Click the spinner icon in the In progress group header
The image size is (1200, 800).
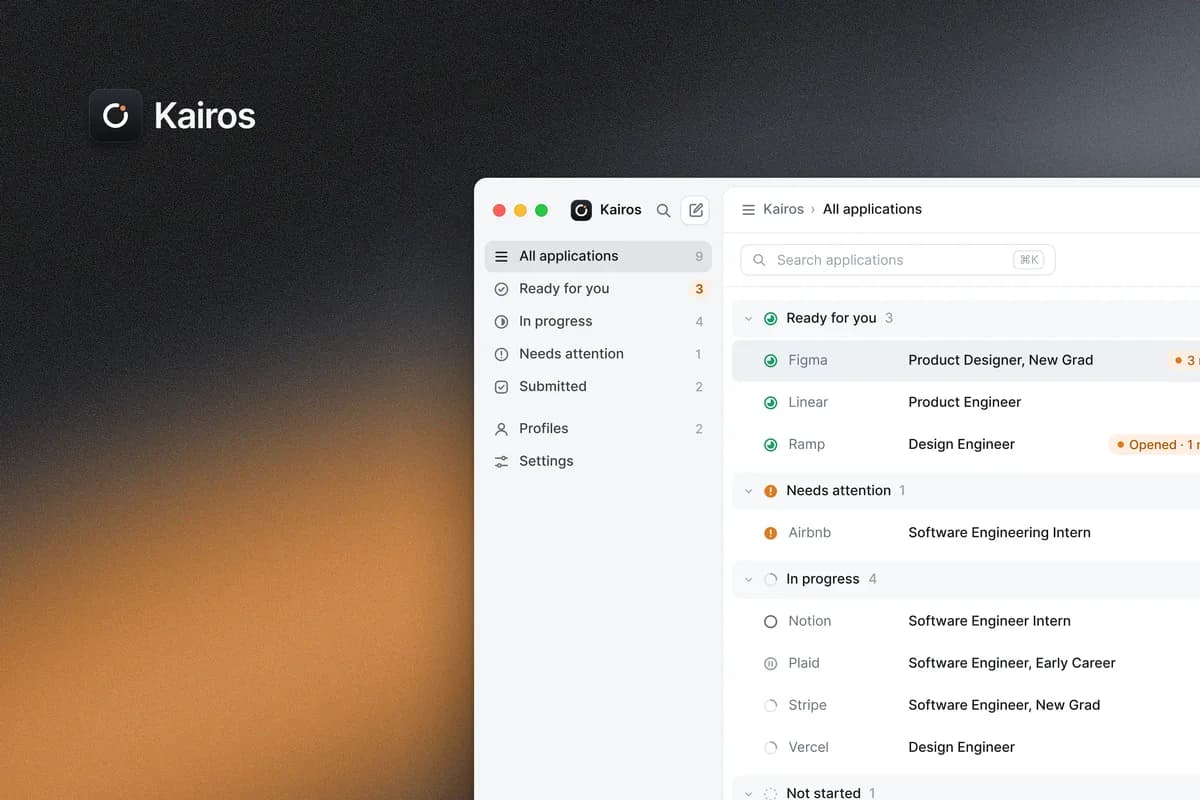(x=770, y=579)
